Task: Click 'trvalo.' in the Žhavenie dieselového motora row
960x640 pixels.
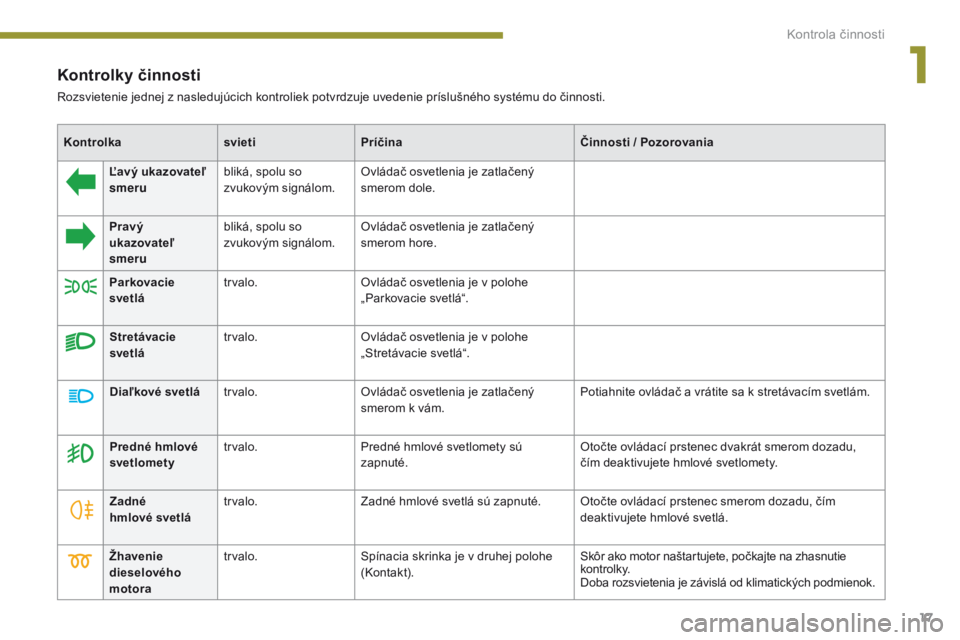Action: [241, 557]
